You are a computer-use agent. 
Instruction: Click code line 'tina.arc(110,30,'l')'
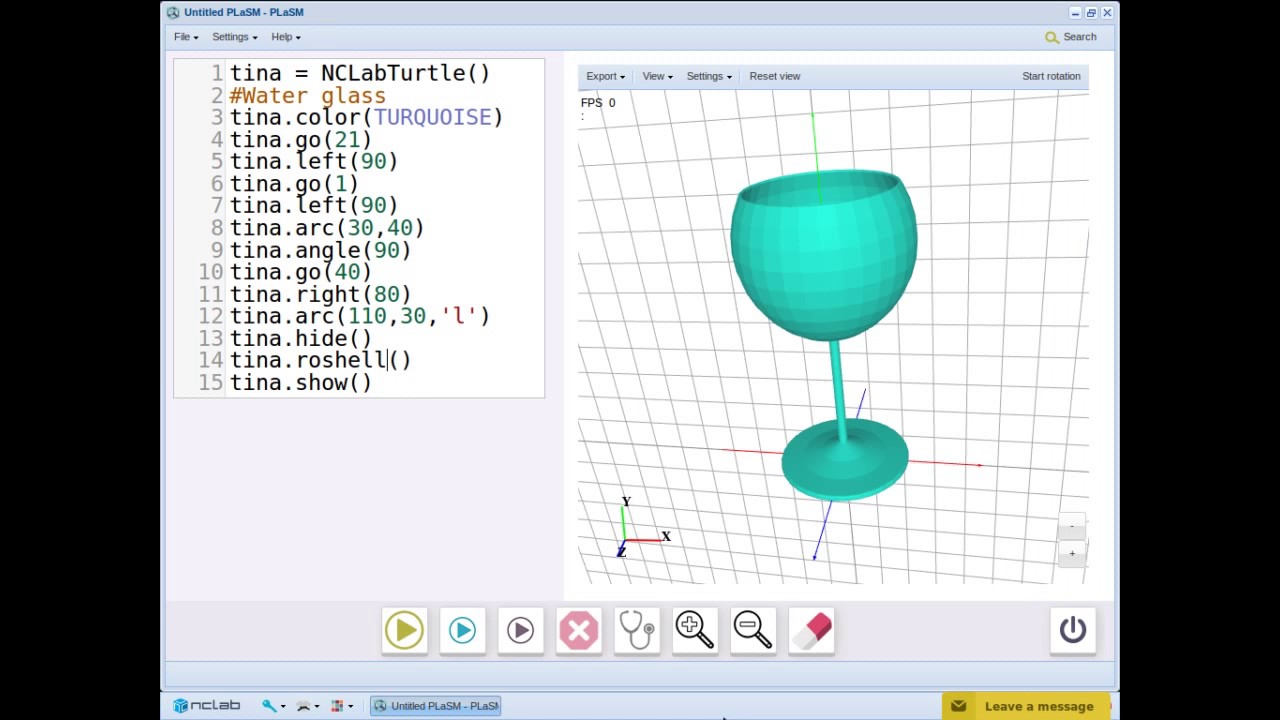click(360, 317)
